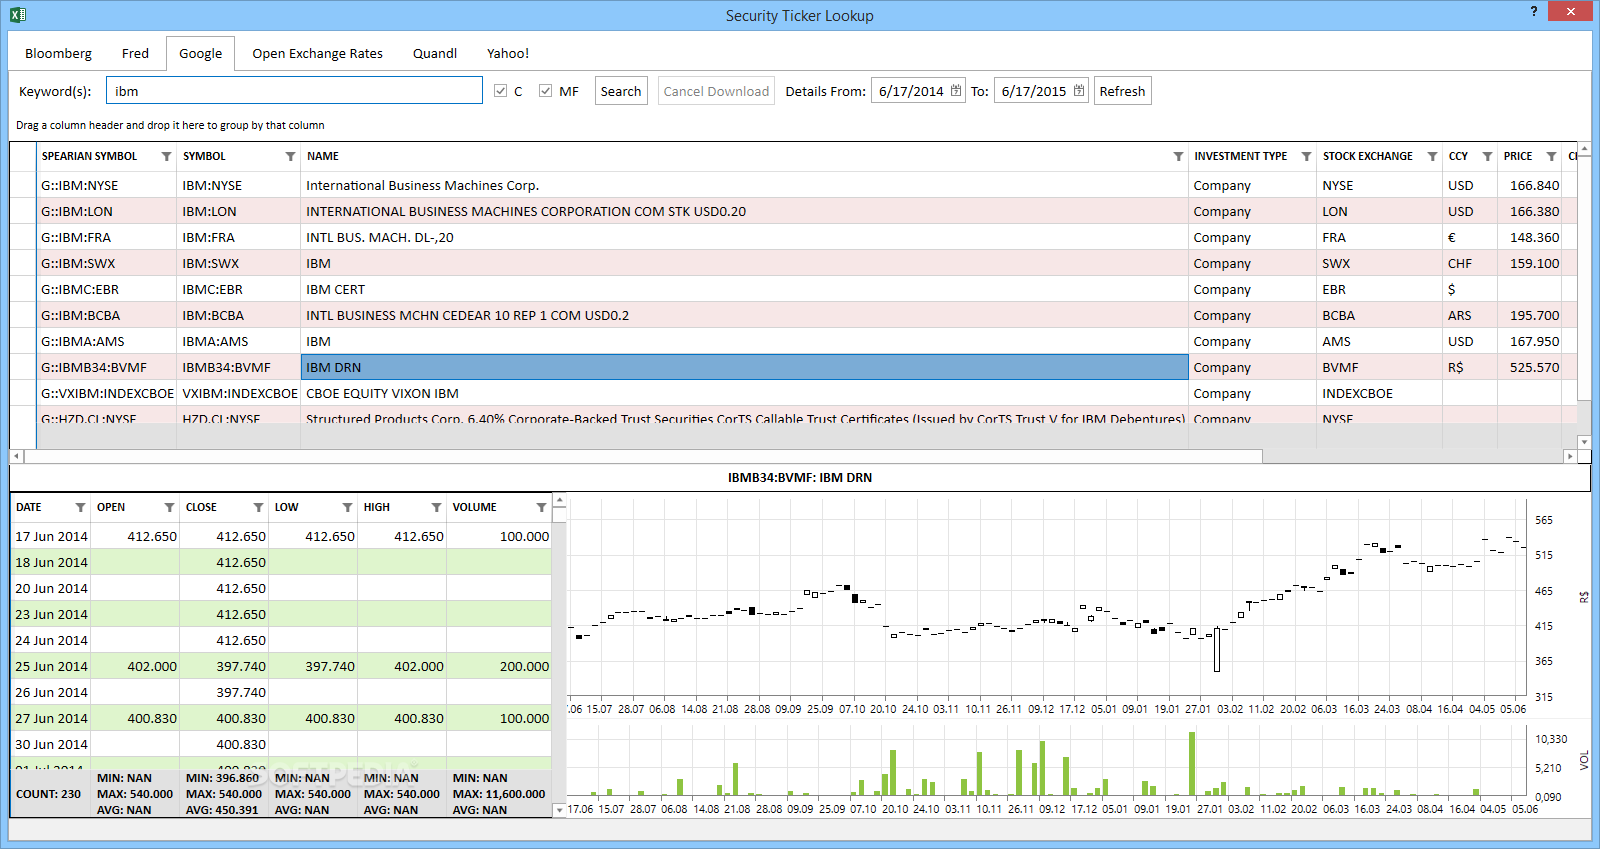Switch to the Fred tab

(135, 54)
